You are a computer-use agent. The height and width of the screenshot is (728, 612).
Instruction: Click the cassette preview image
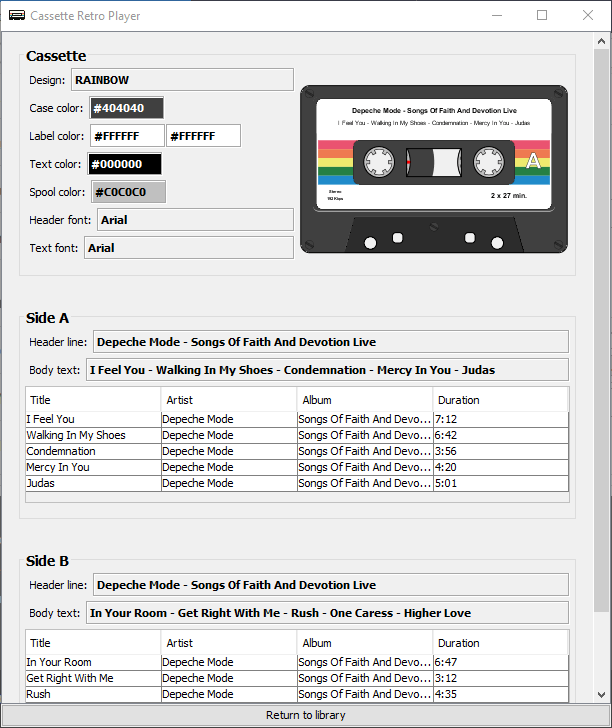434,167
